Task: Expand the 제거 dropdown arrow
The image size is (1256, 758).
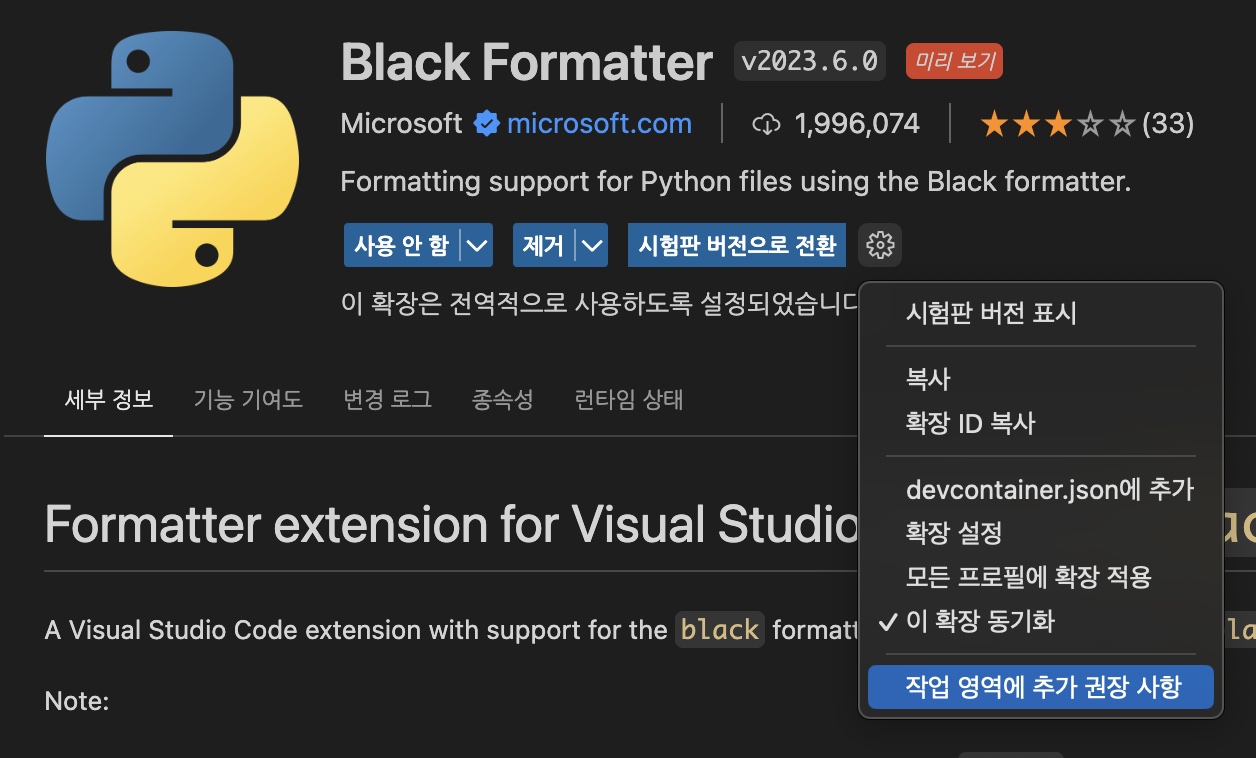Action: point(592,245)
